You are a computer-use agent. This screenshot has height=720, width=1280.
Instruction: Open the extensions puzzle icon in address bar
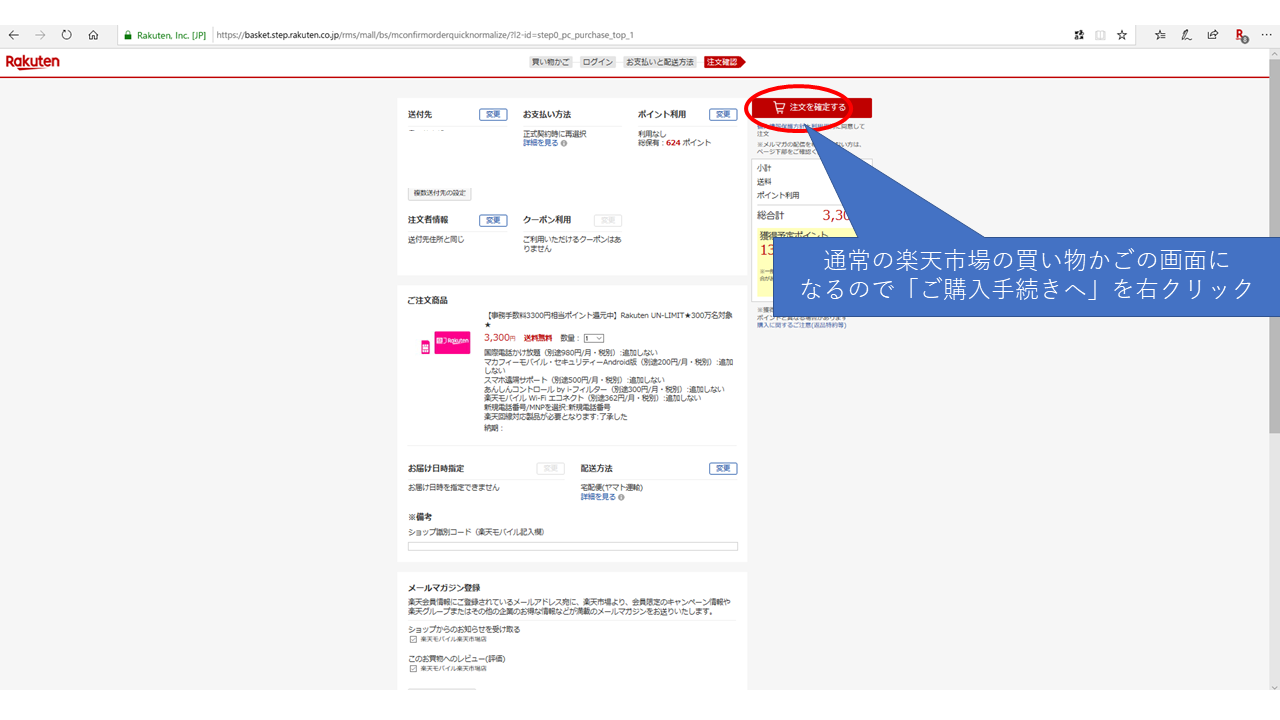click(1079, 35)
